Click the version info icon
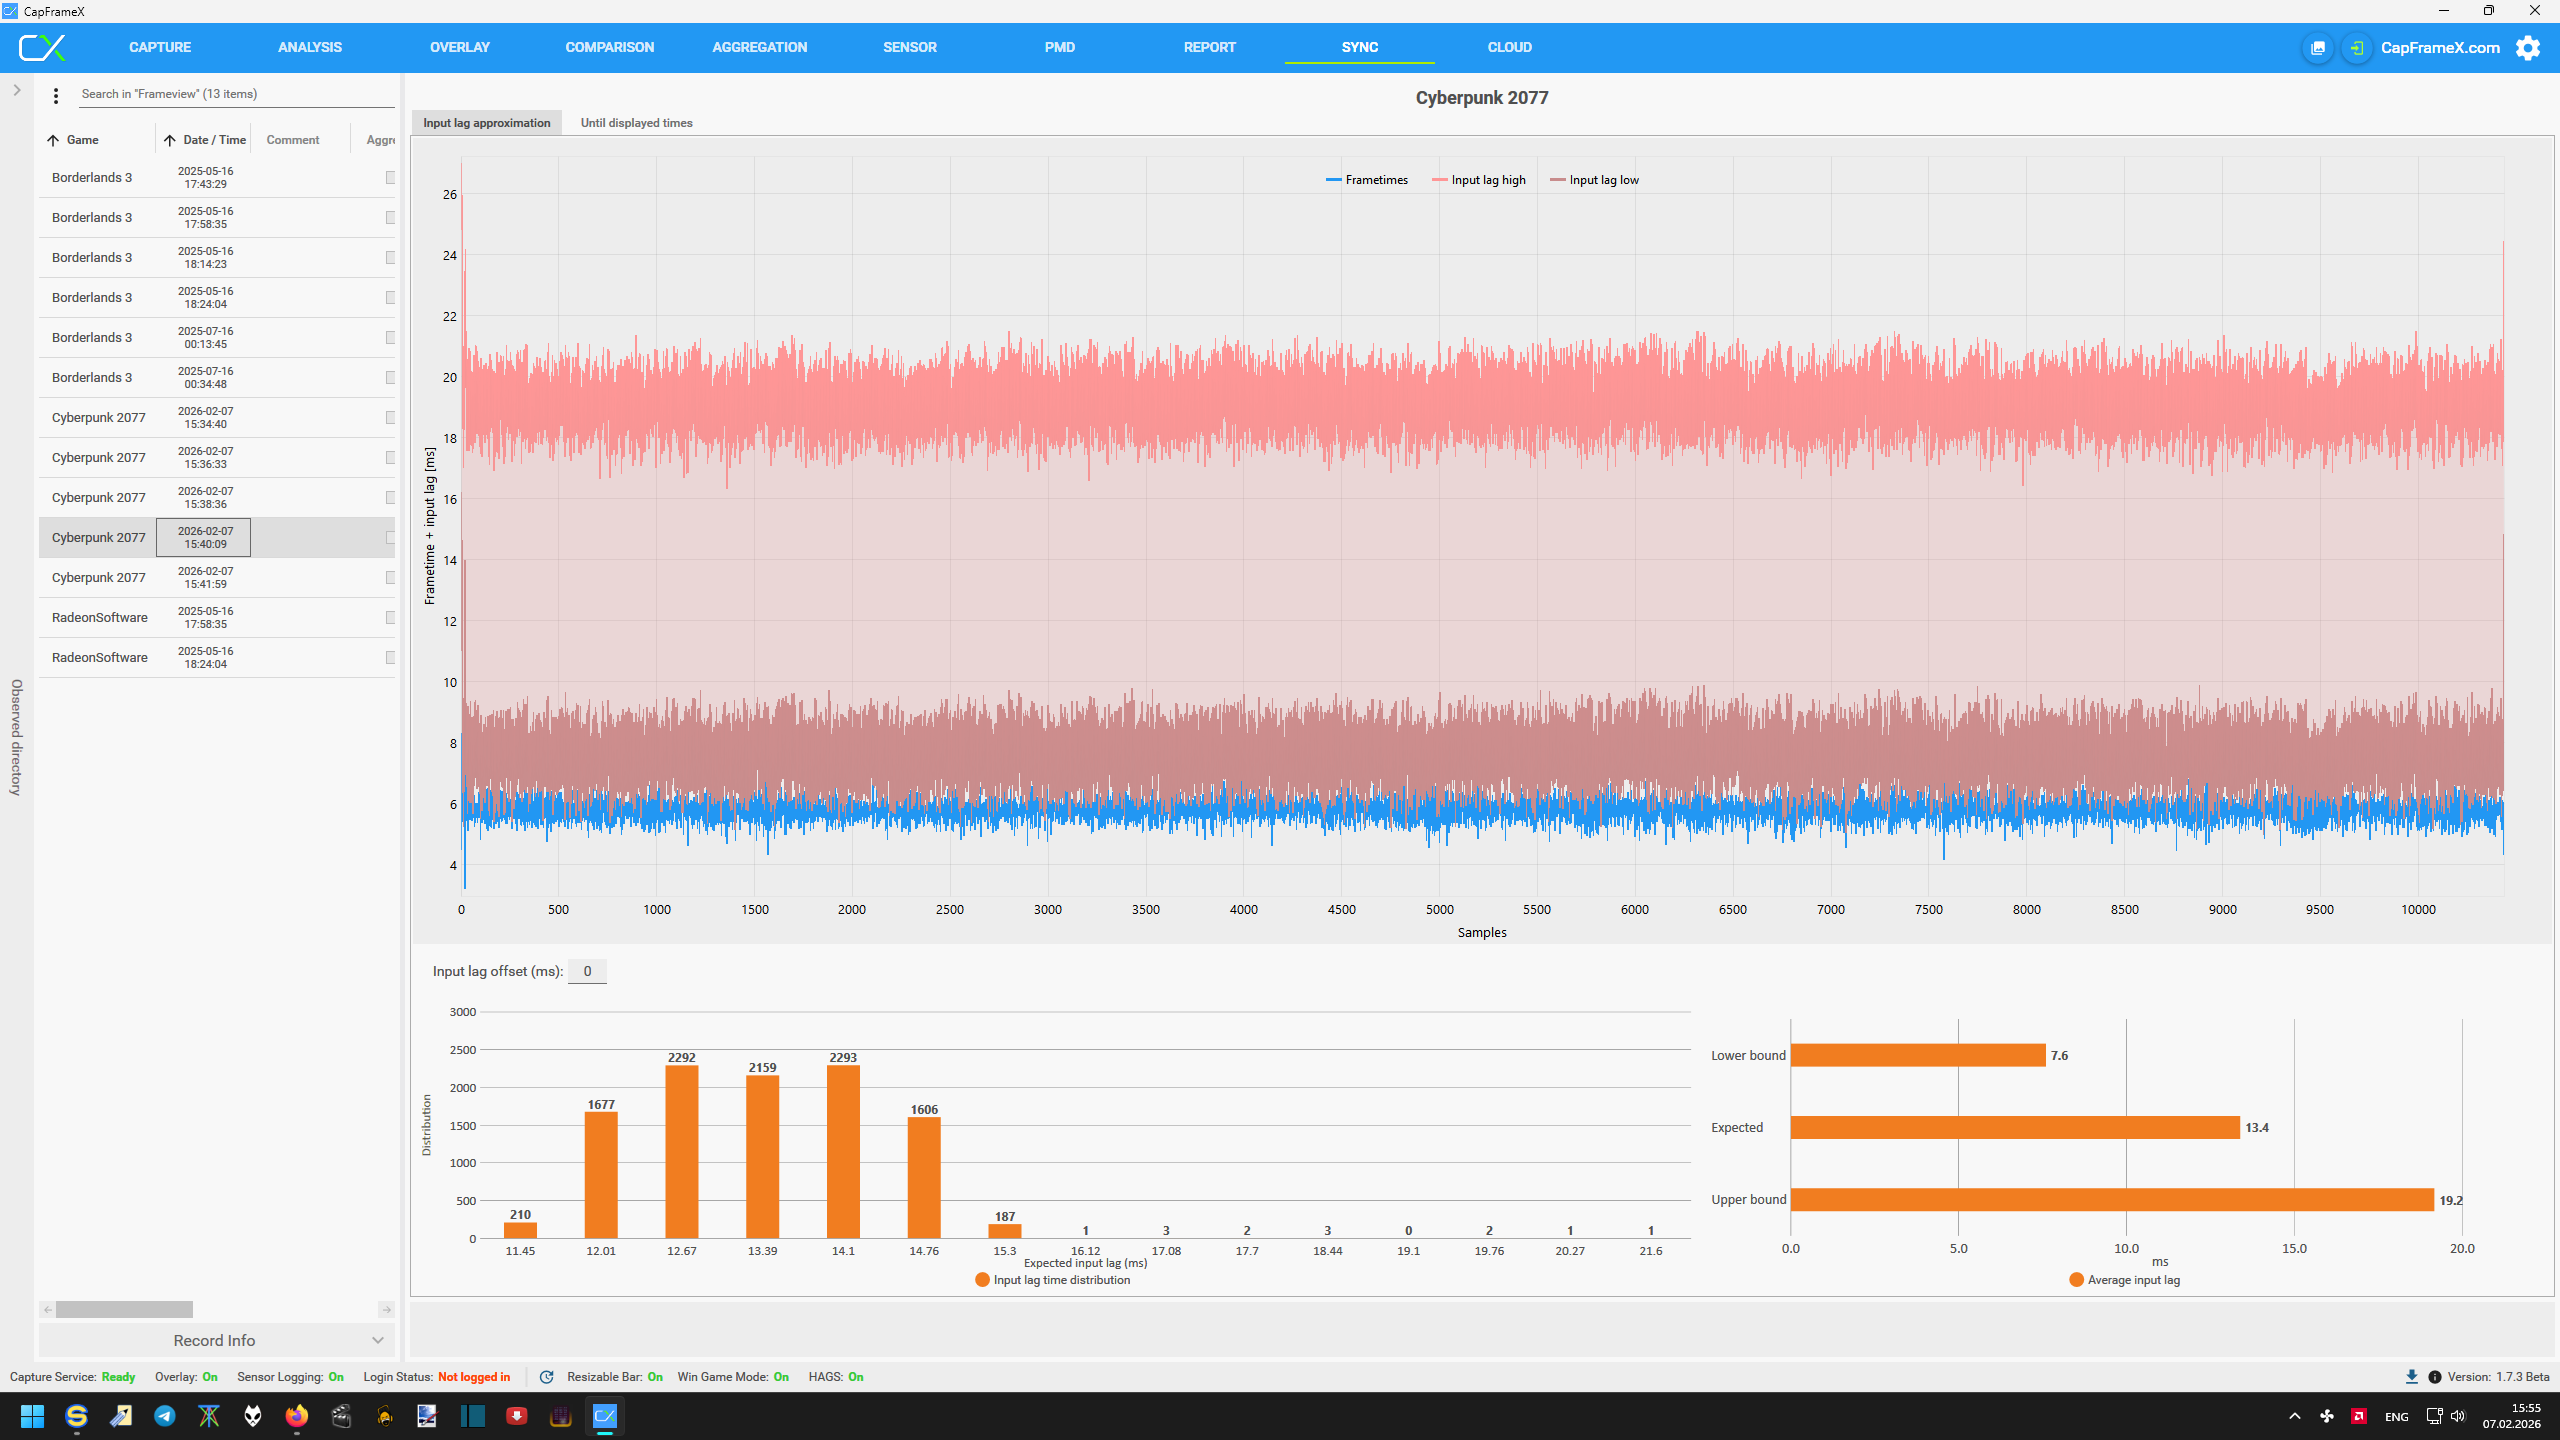This screenshot has height=1440, width=2560. (2435, 1377)
